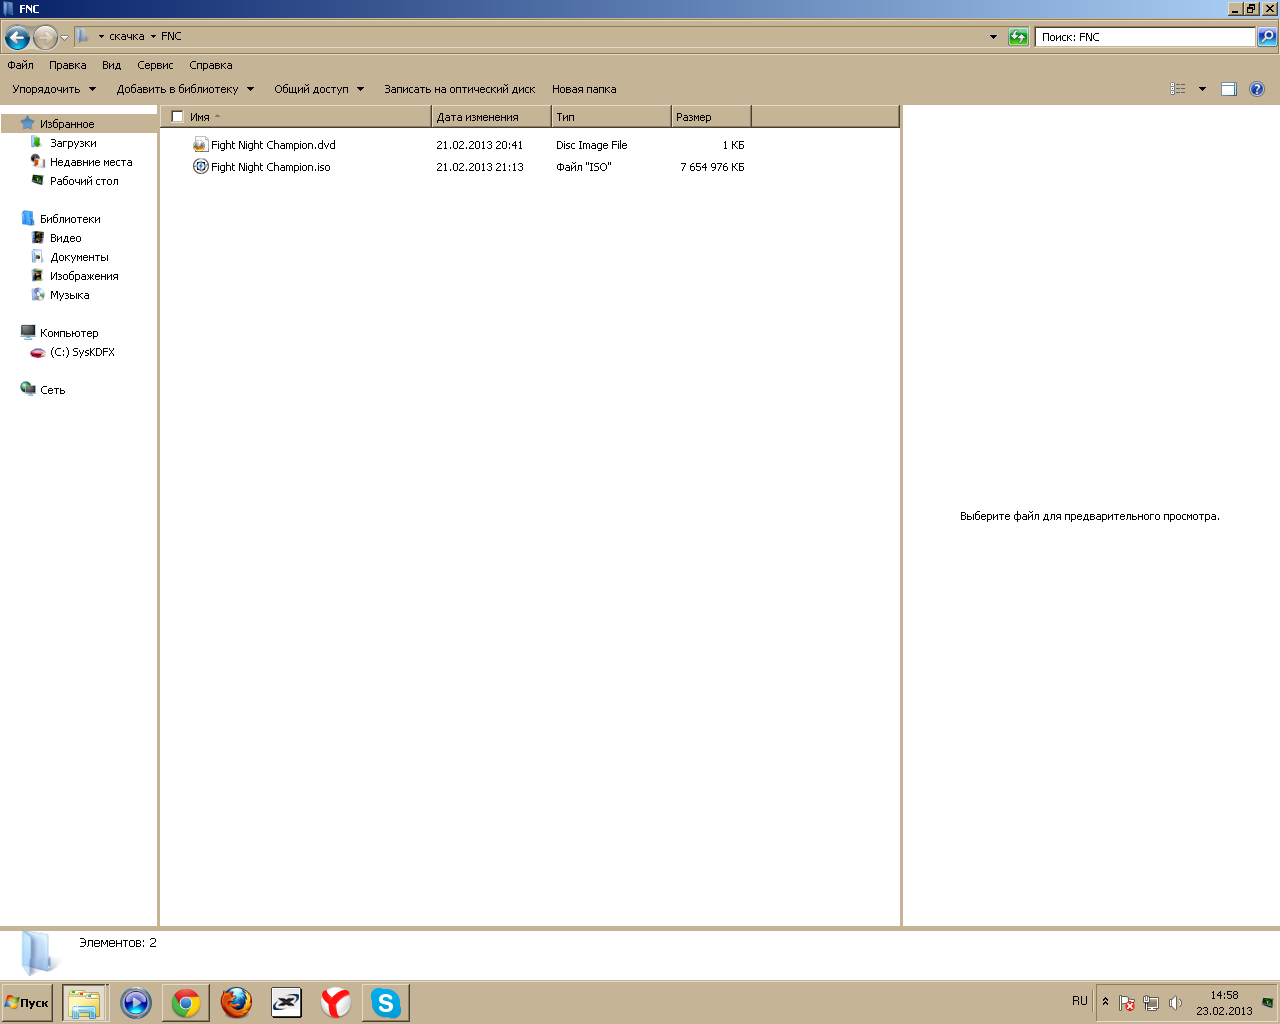Expand the arrow before FNC in address bar

153,37
